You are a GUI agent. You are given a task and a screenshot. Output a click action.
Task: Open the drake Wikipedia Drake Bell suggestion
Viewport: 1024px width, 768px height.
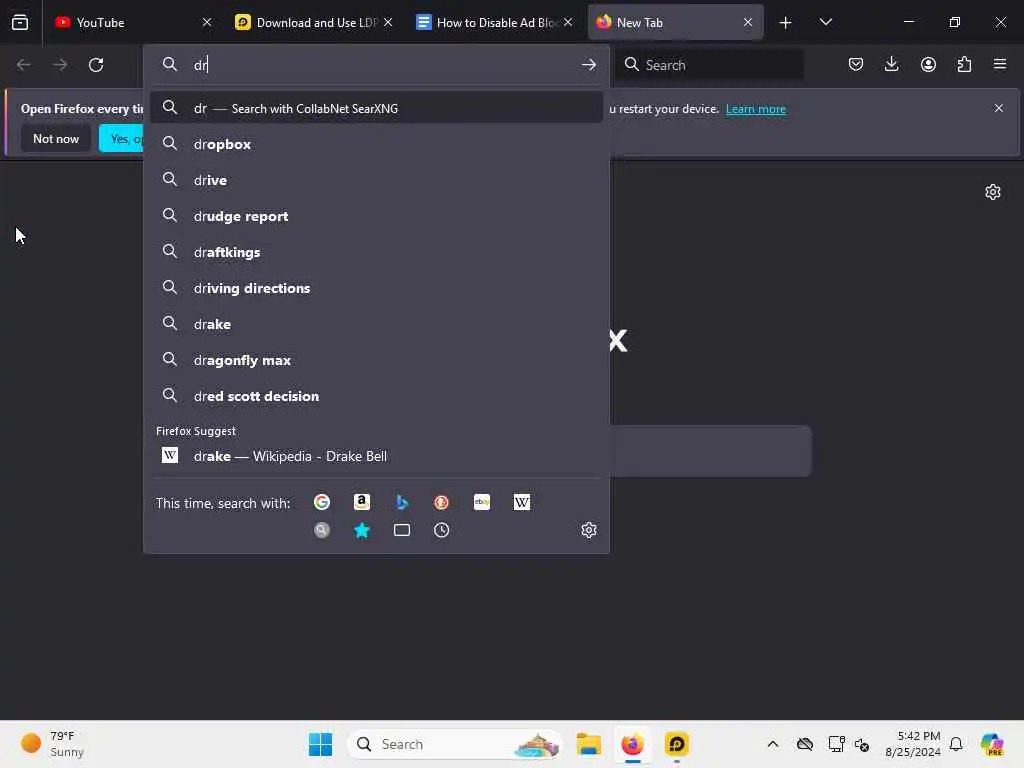click(x=376, y=456)
